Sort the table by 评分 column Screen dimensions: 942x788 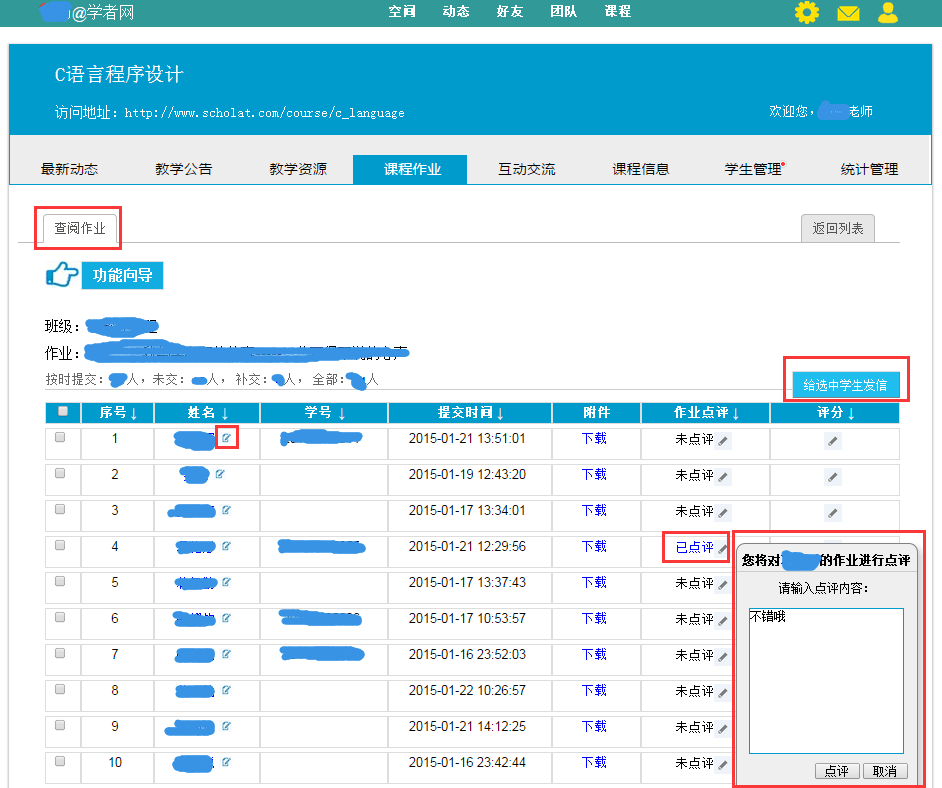(851, 413)
